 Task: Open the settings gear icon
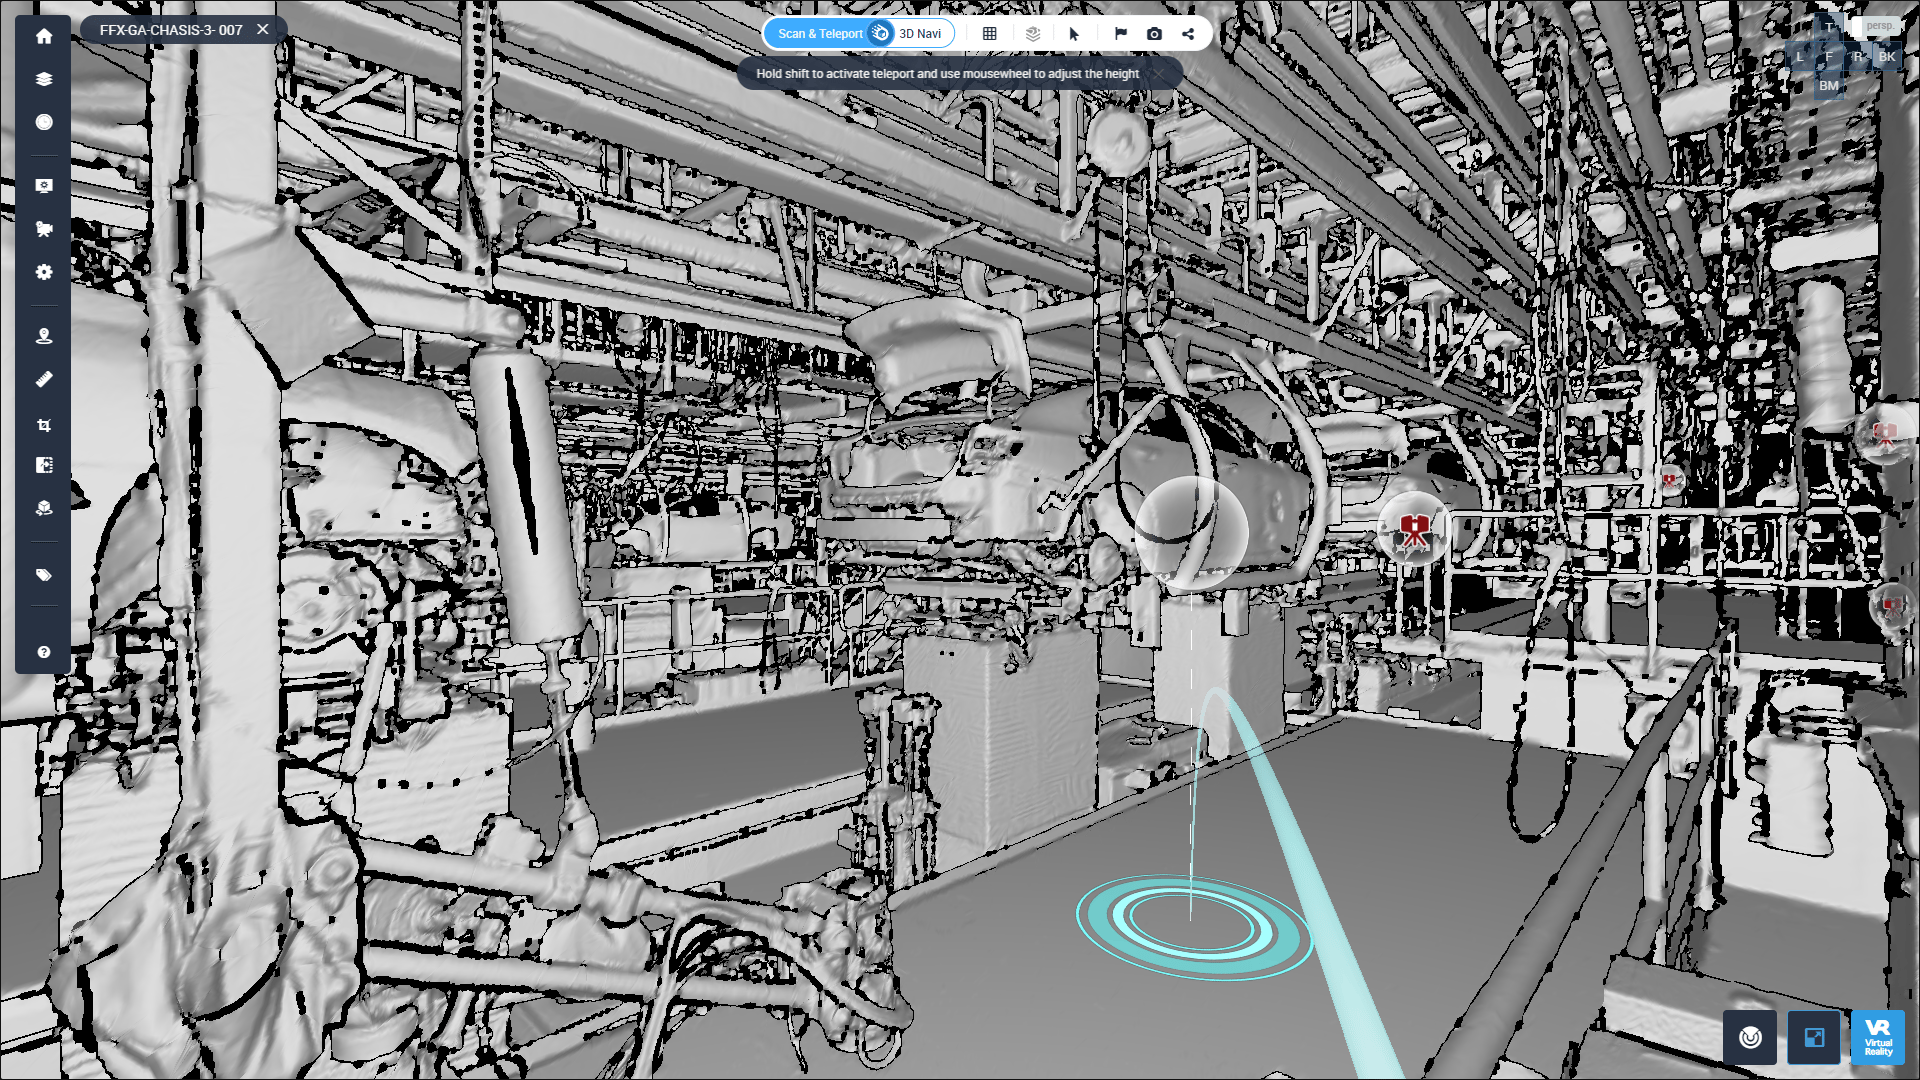[x=44, y=272]
